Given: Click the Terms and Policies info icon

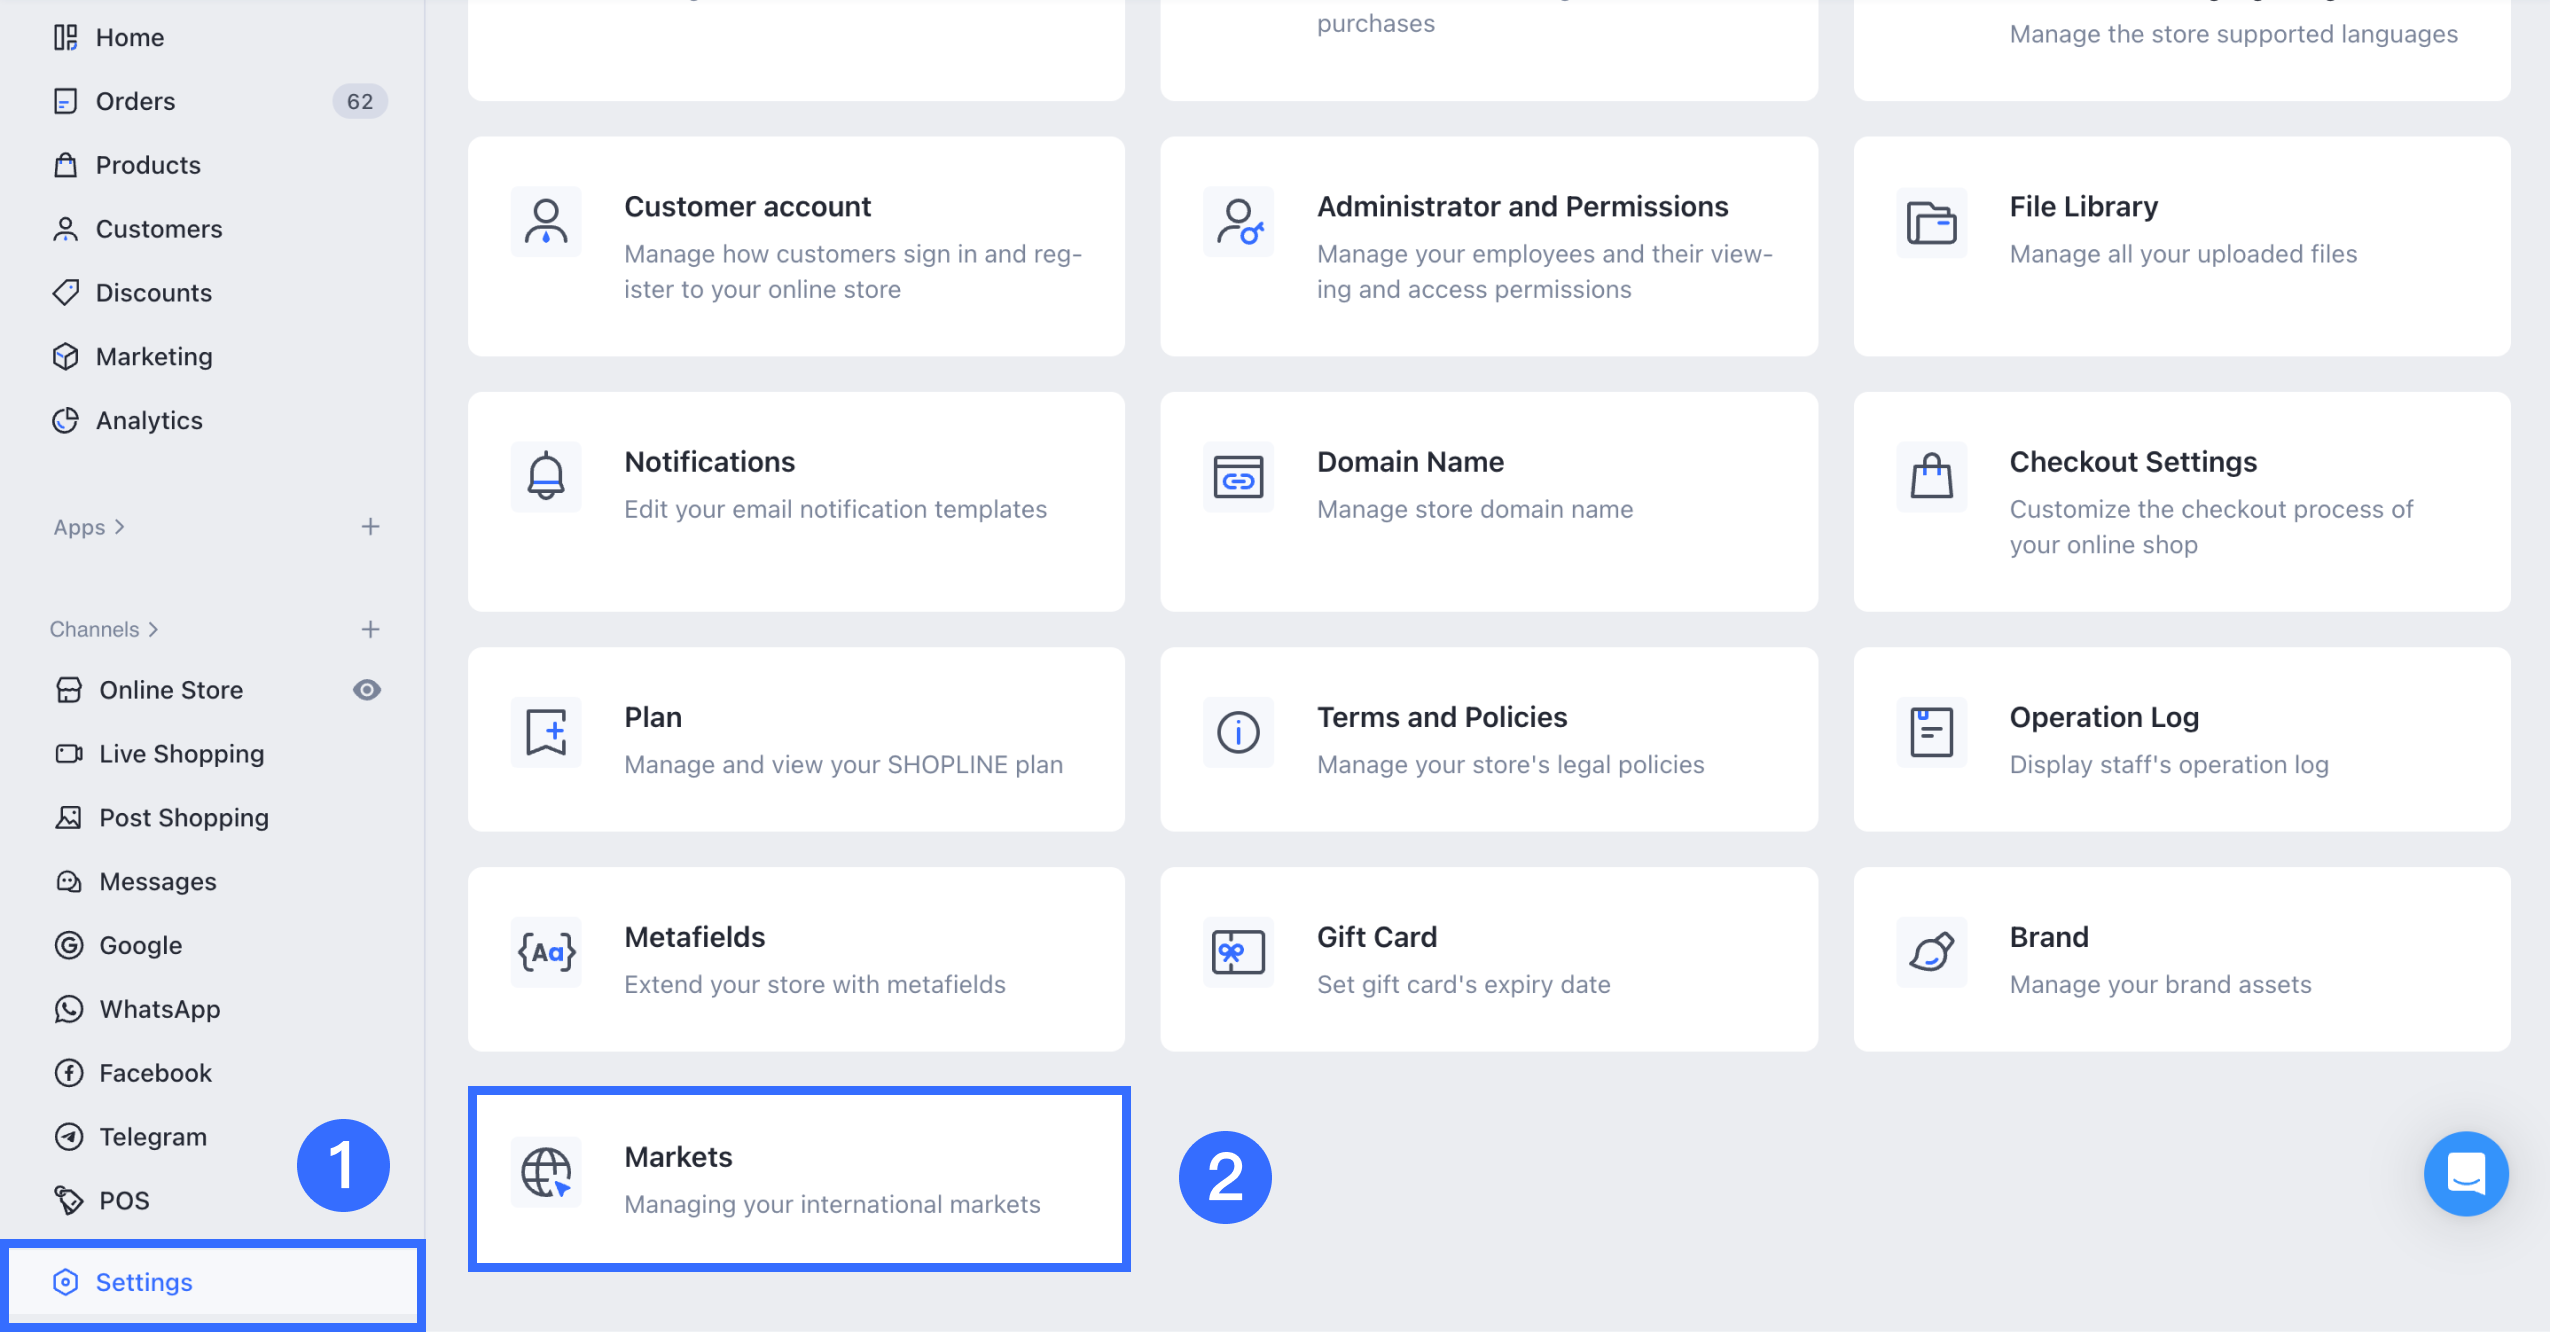Looking at the screenshot, I should (1239, 733).
